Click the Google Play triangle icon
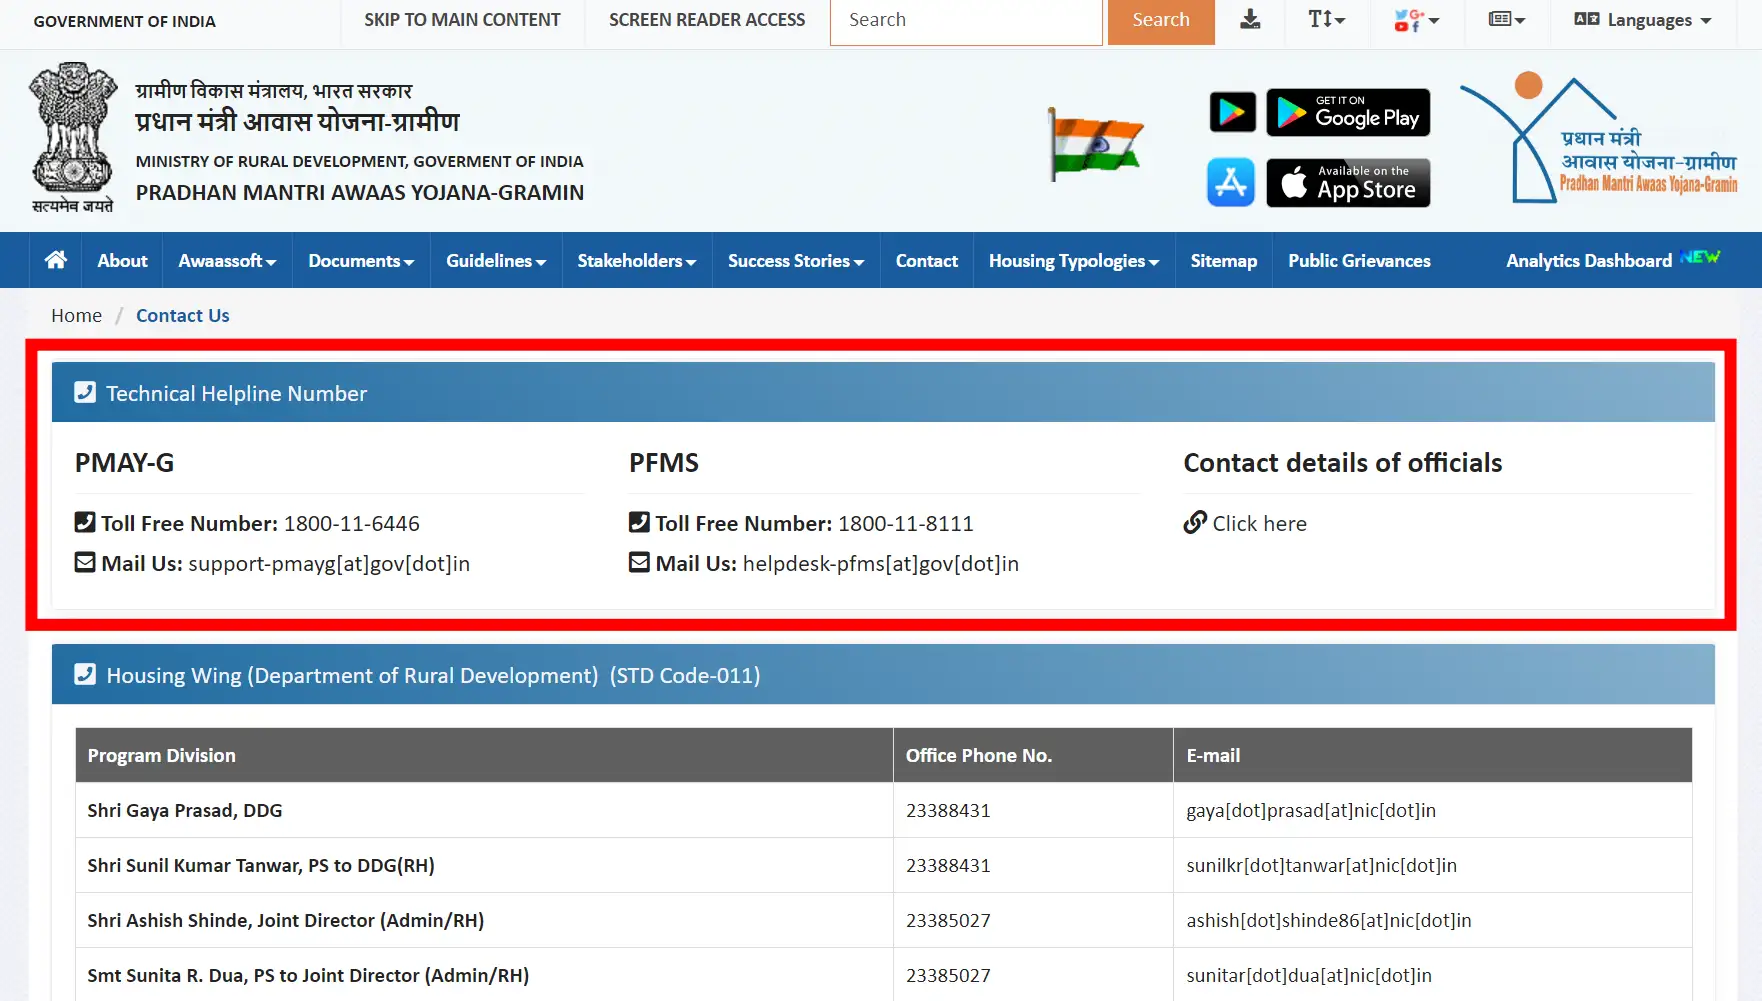1762x1001 pixels. pos(1232,112)
